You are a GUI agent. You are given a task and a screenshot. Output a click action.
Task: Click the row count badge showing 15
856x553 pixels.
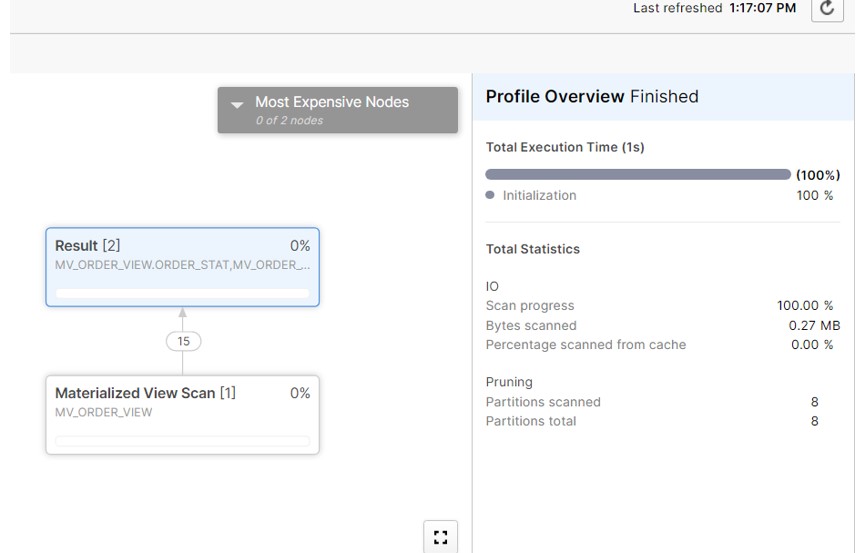(x=183, y=341)
